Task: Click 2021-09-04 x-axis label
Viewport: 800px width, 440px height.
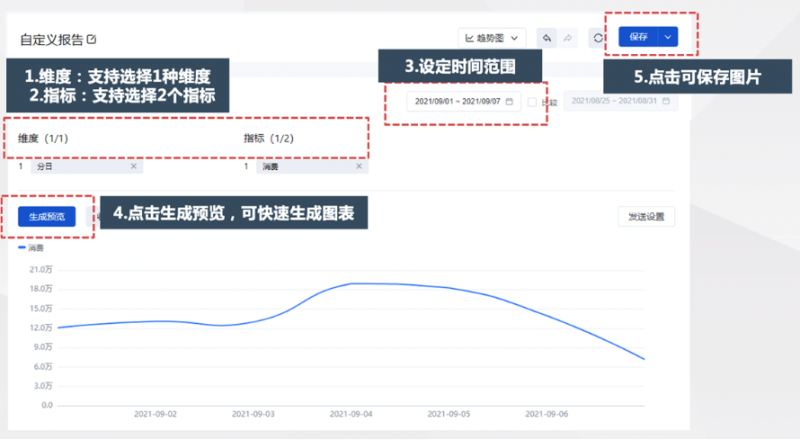Action: (351, 414)
